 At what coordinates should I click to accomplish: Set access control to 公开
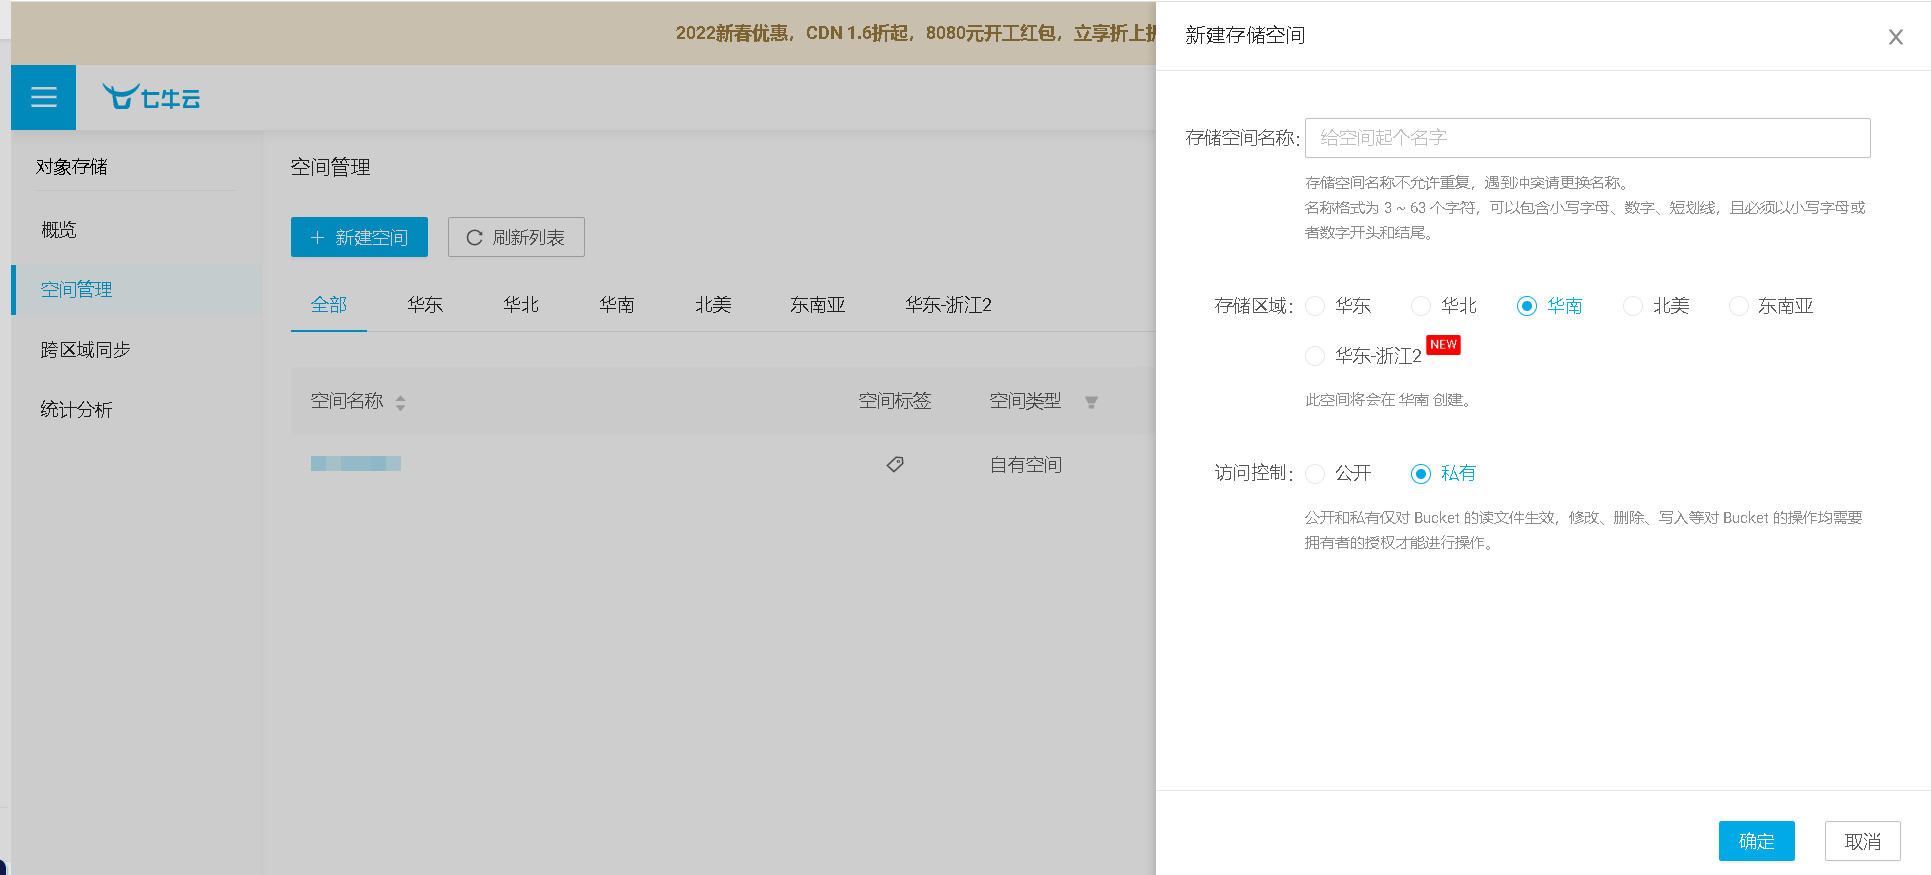[1315, 473]
